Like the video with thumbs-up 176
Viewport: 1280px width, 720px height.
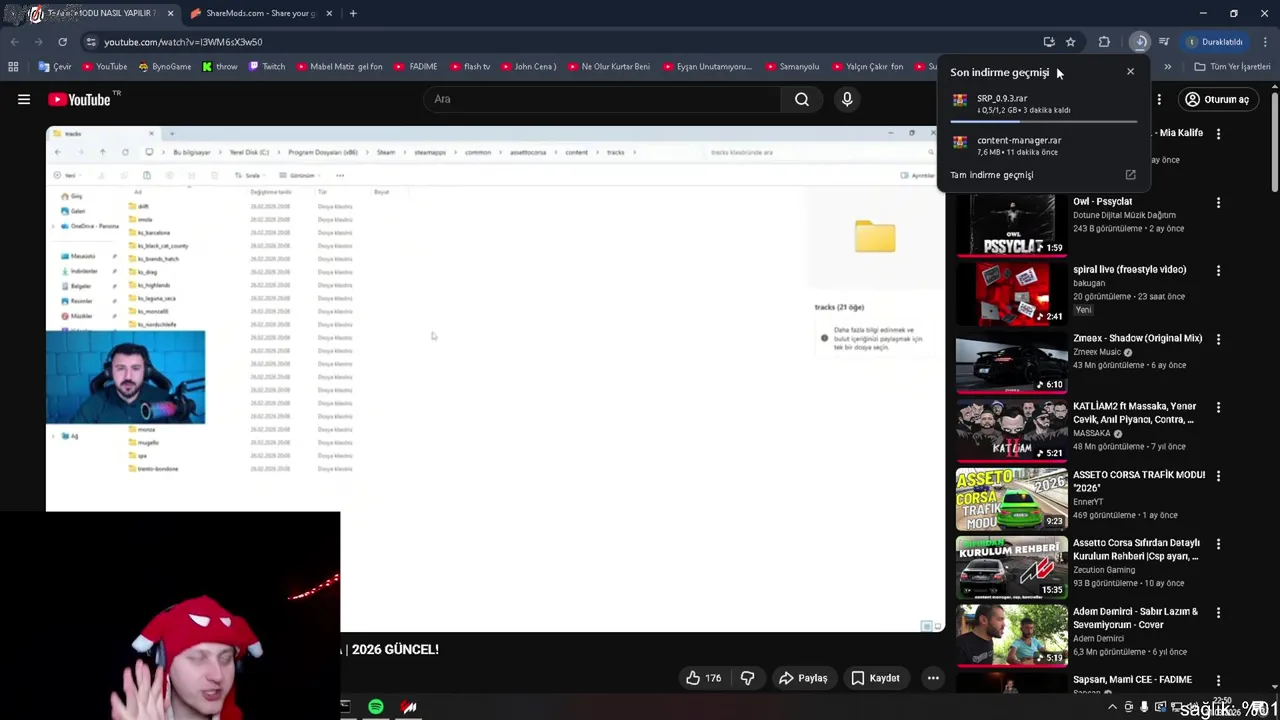tap(703, 678)
